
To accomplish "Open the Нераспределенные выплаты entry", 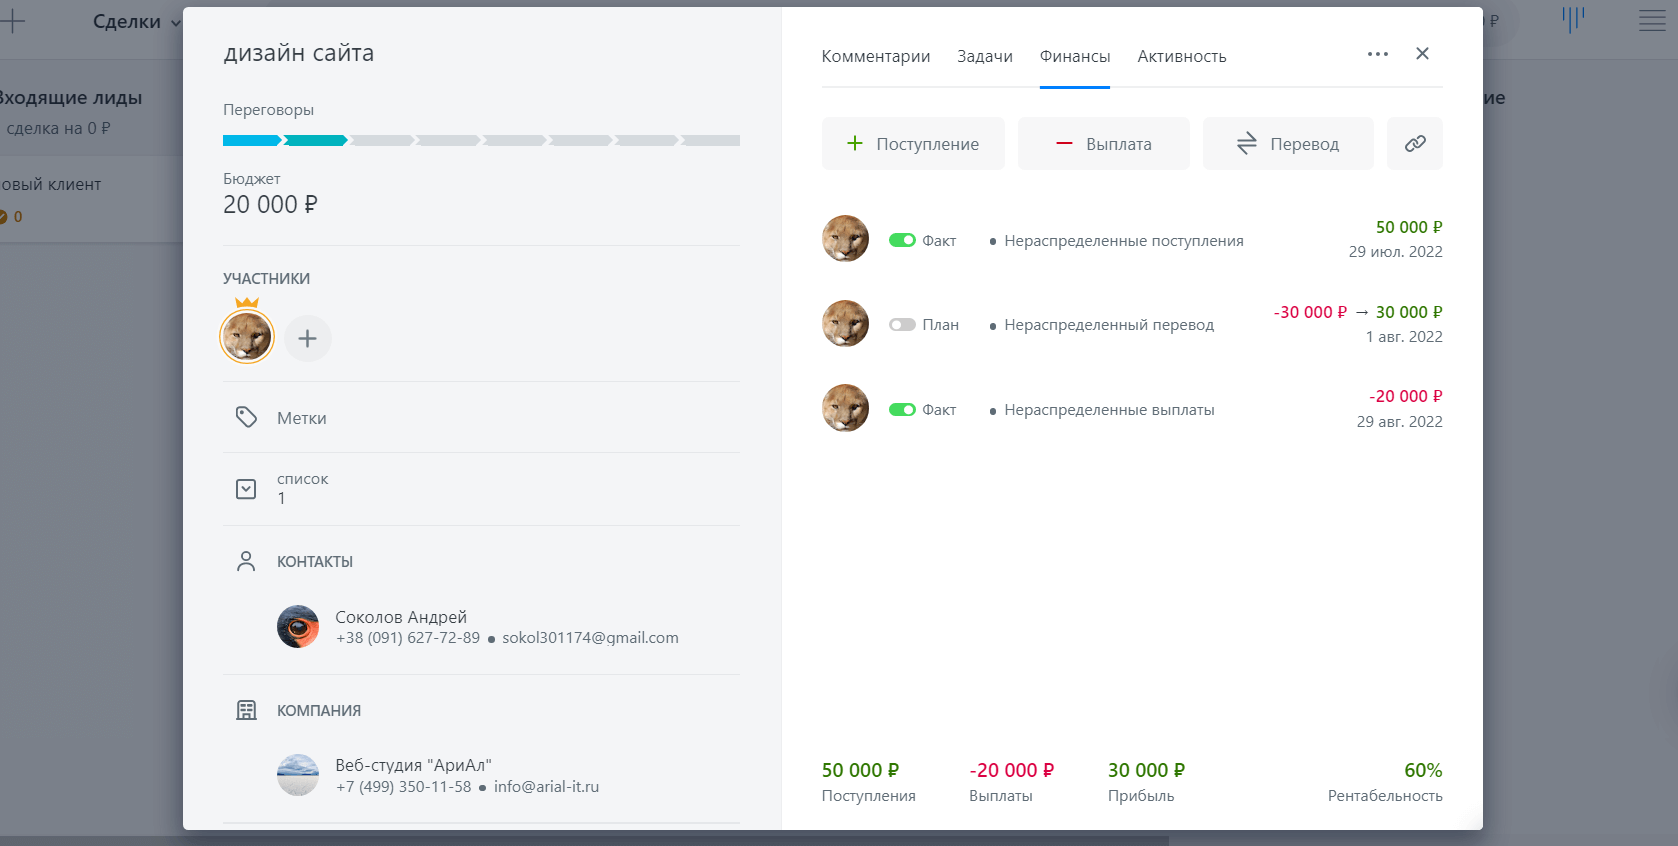I will coord(1109,410).
